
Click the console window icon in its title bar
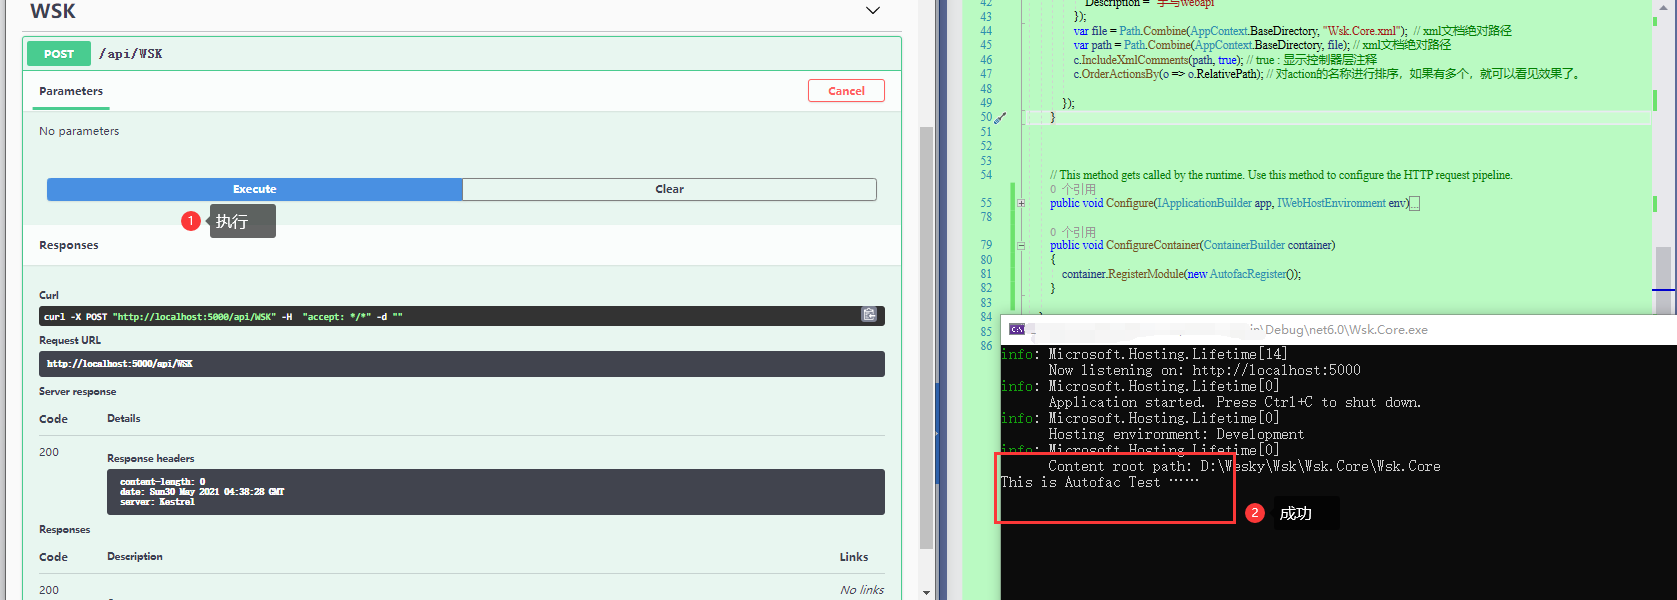1017,329
